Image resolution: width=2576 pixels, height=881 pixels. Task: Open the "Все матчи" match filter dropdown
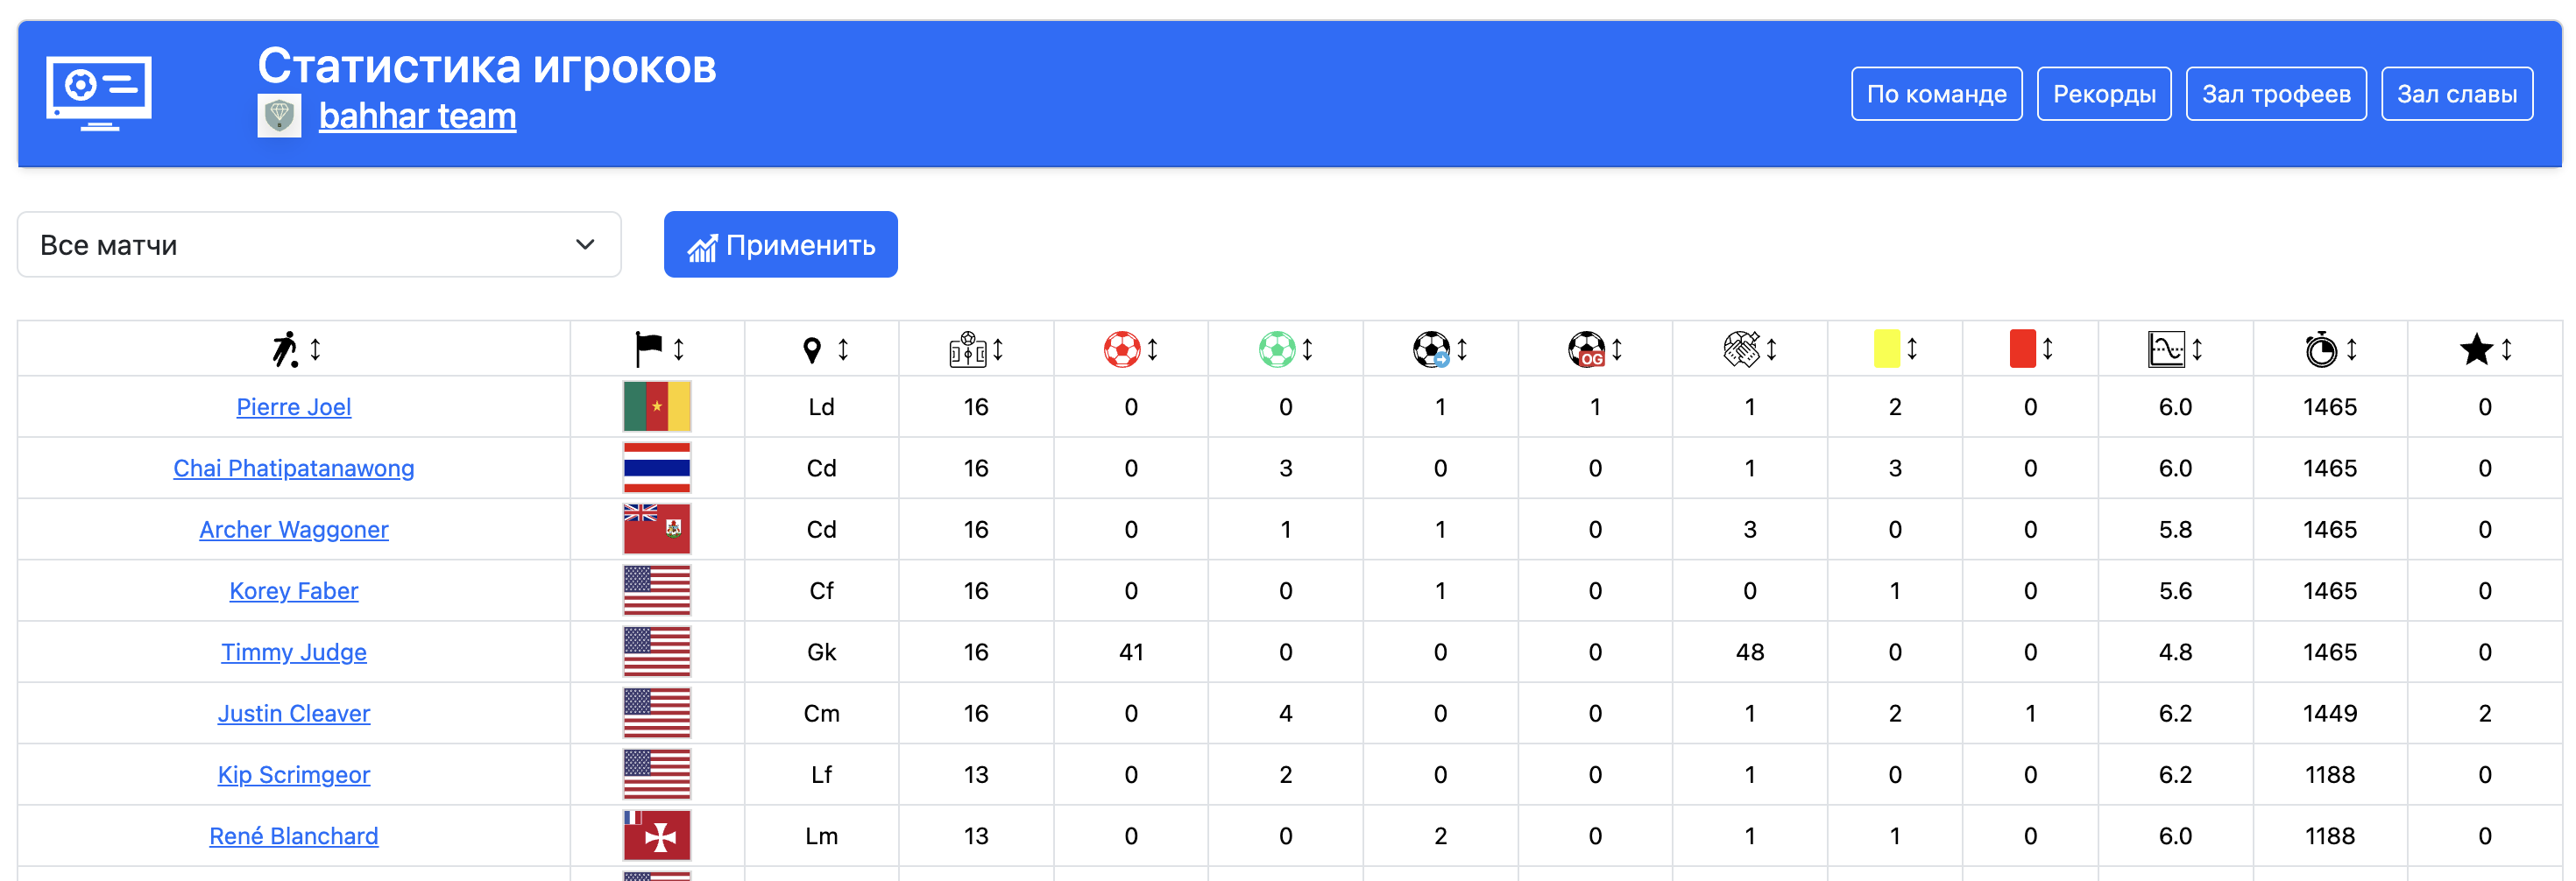[x=319, y=245]
